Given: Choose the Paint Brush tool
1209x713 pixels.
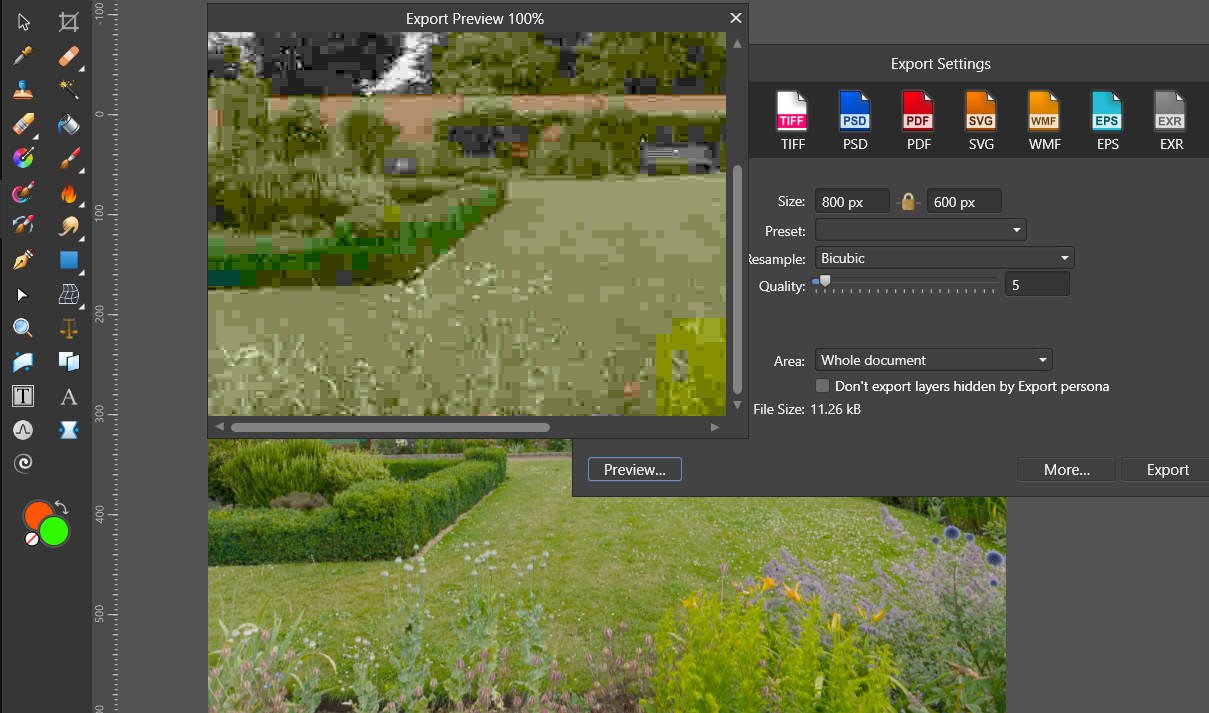Looking at the screenshot, I should point(69,158).
